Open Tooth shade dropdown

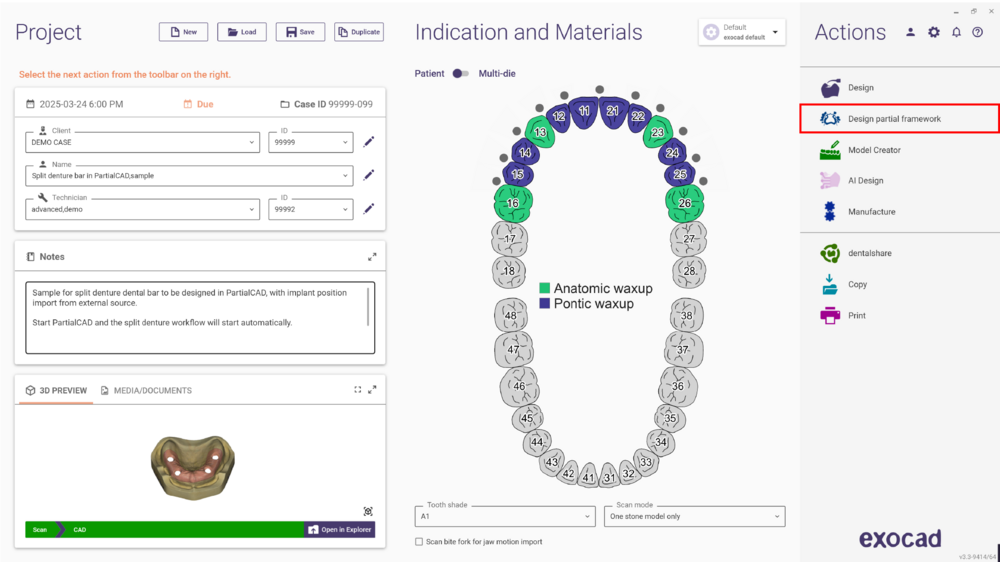[x=504, y=516]
